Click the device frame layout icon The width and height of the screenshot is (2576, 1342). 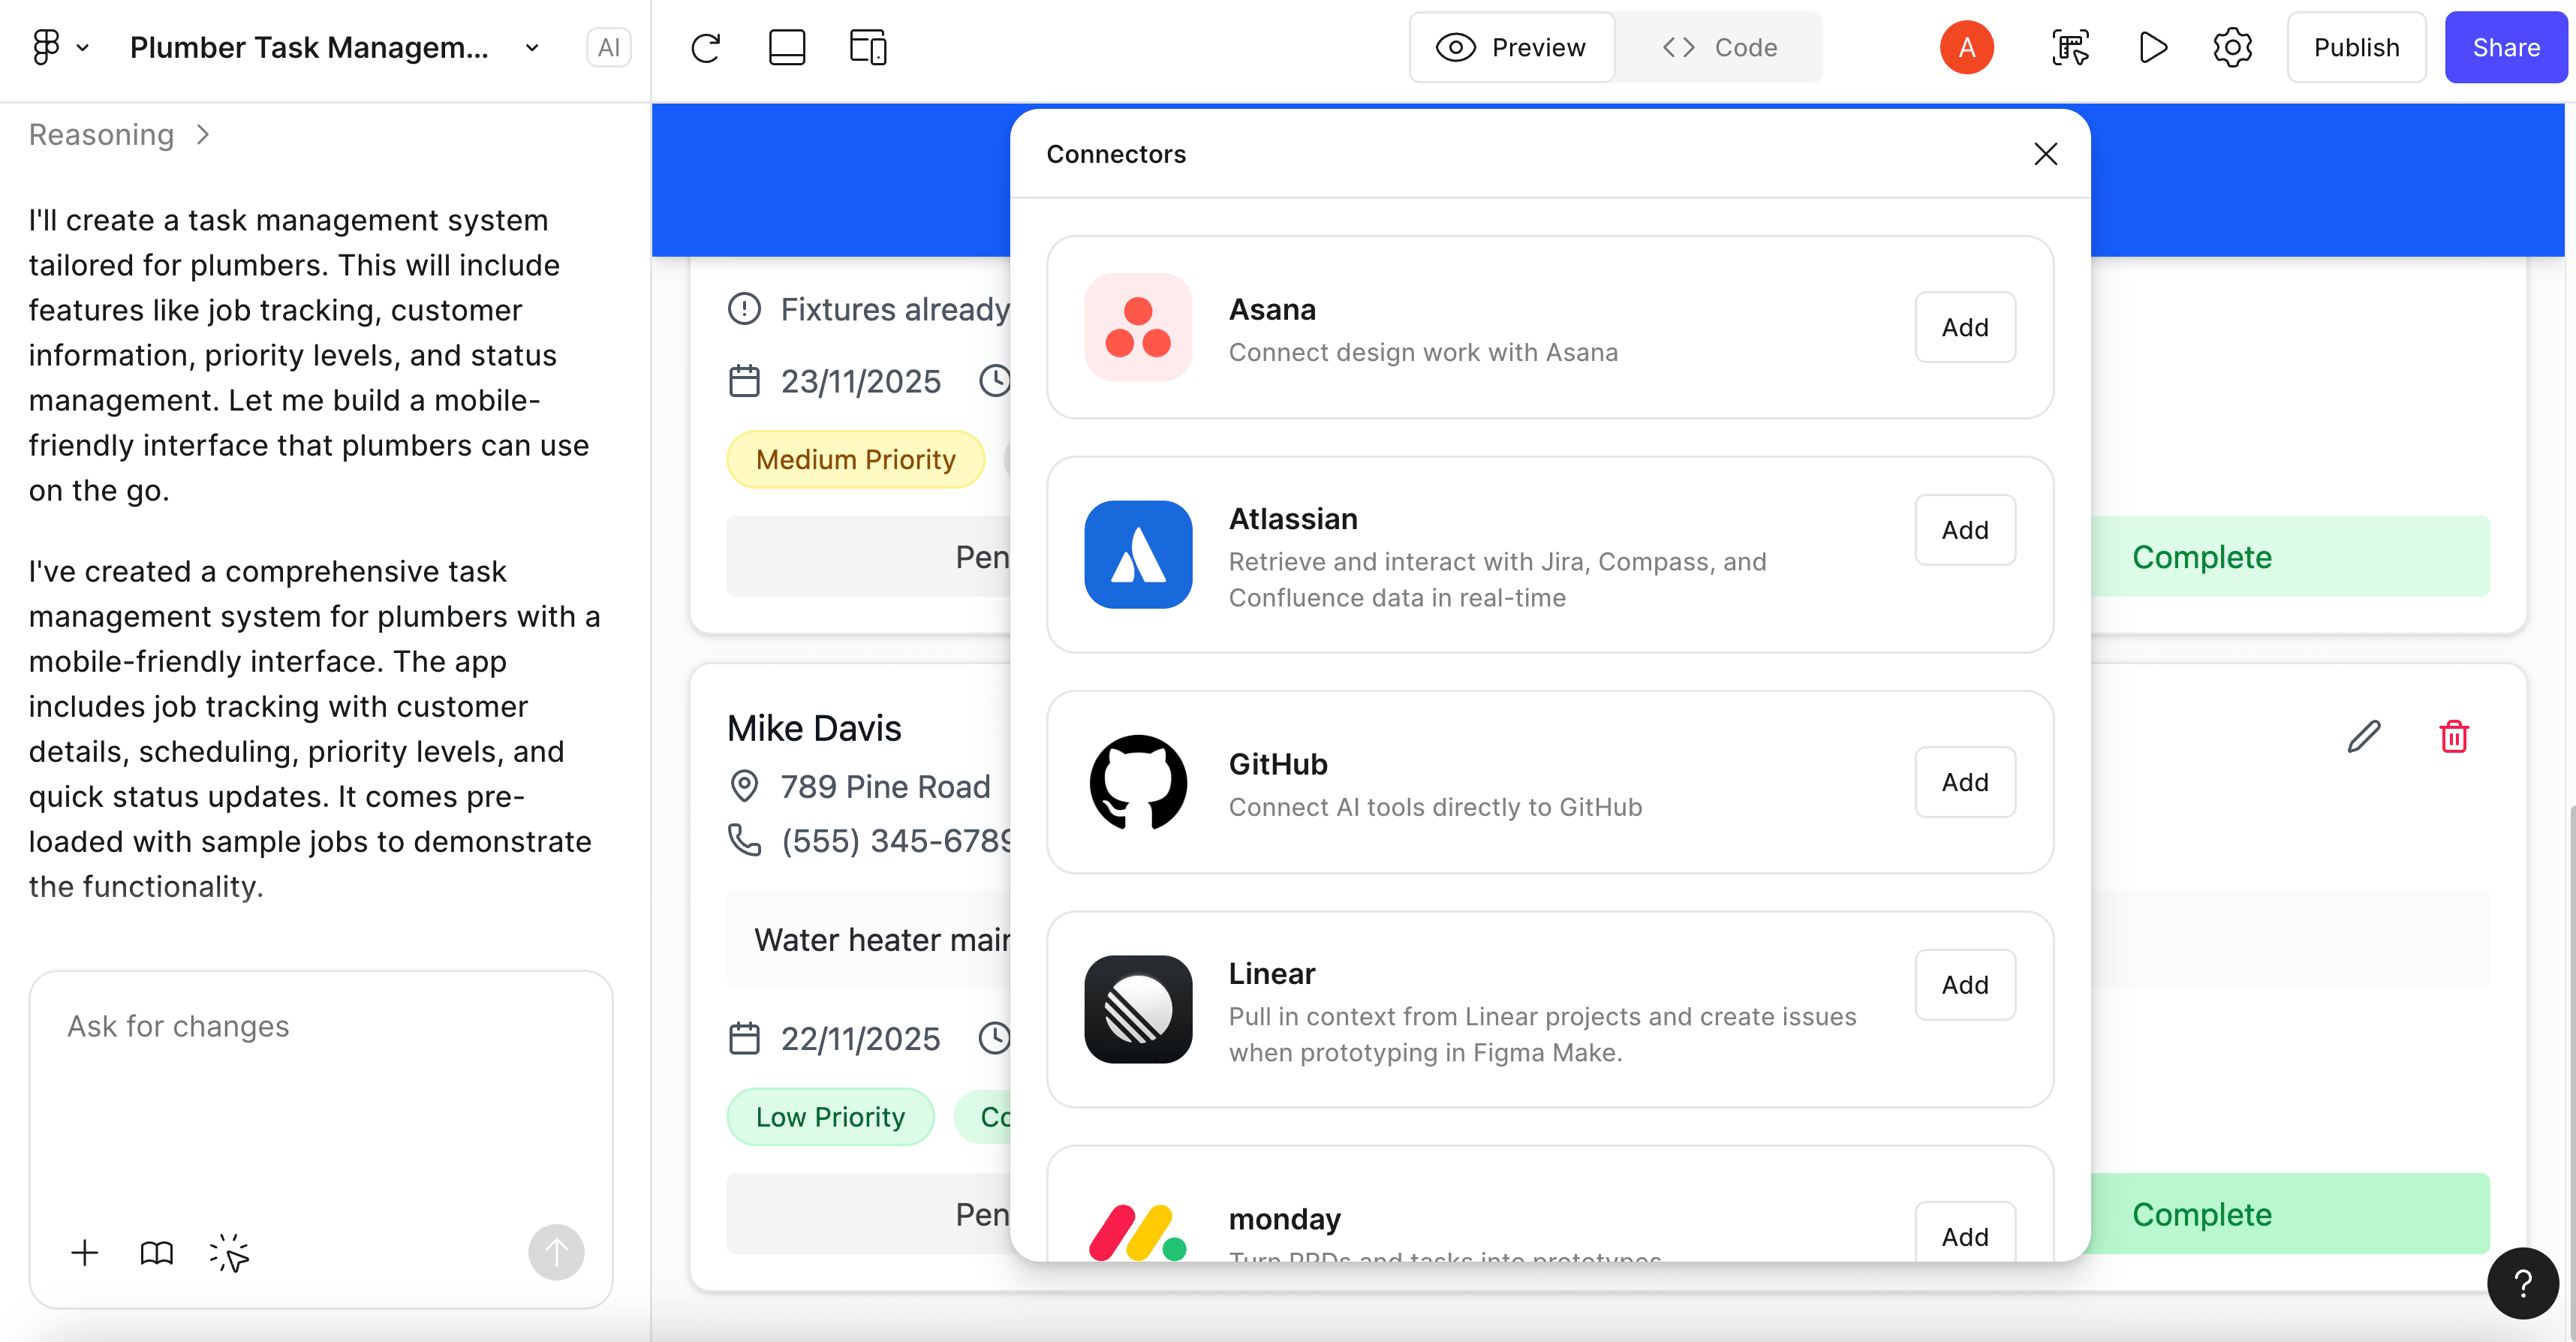point(787,47)
